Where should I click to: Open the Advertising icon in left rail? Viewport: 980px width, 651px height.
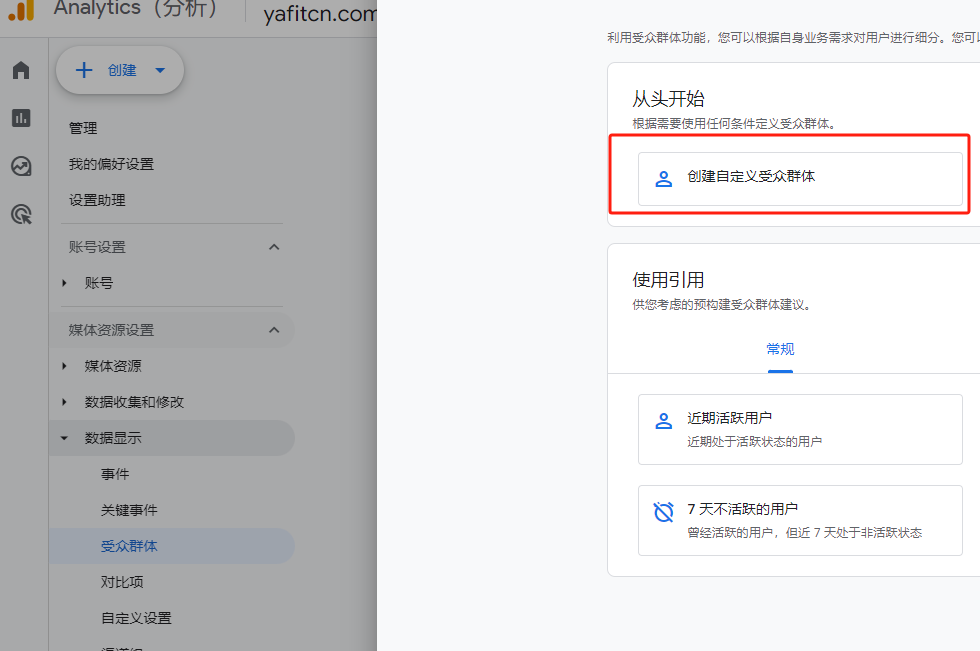coord(21,214)
